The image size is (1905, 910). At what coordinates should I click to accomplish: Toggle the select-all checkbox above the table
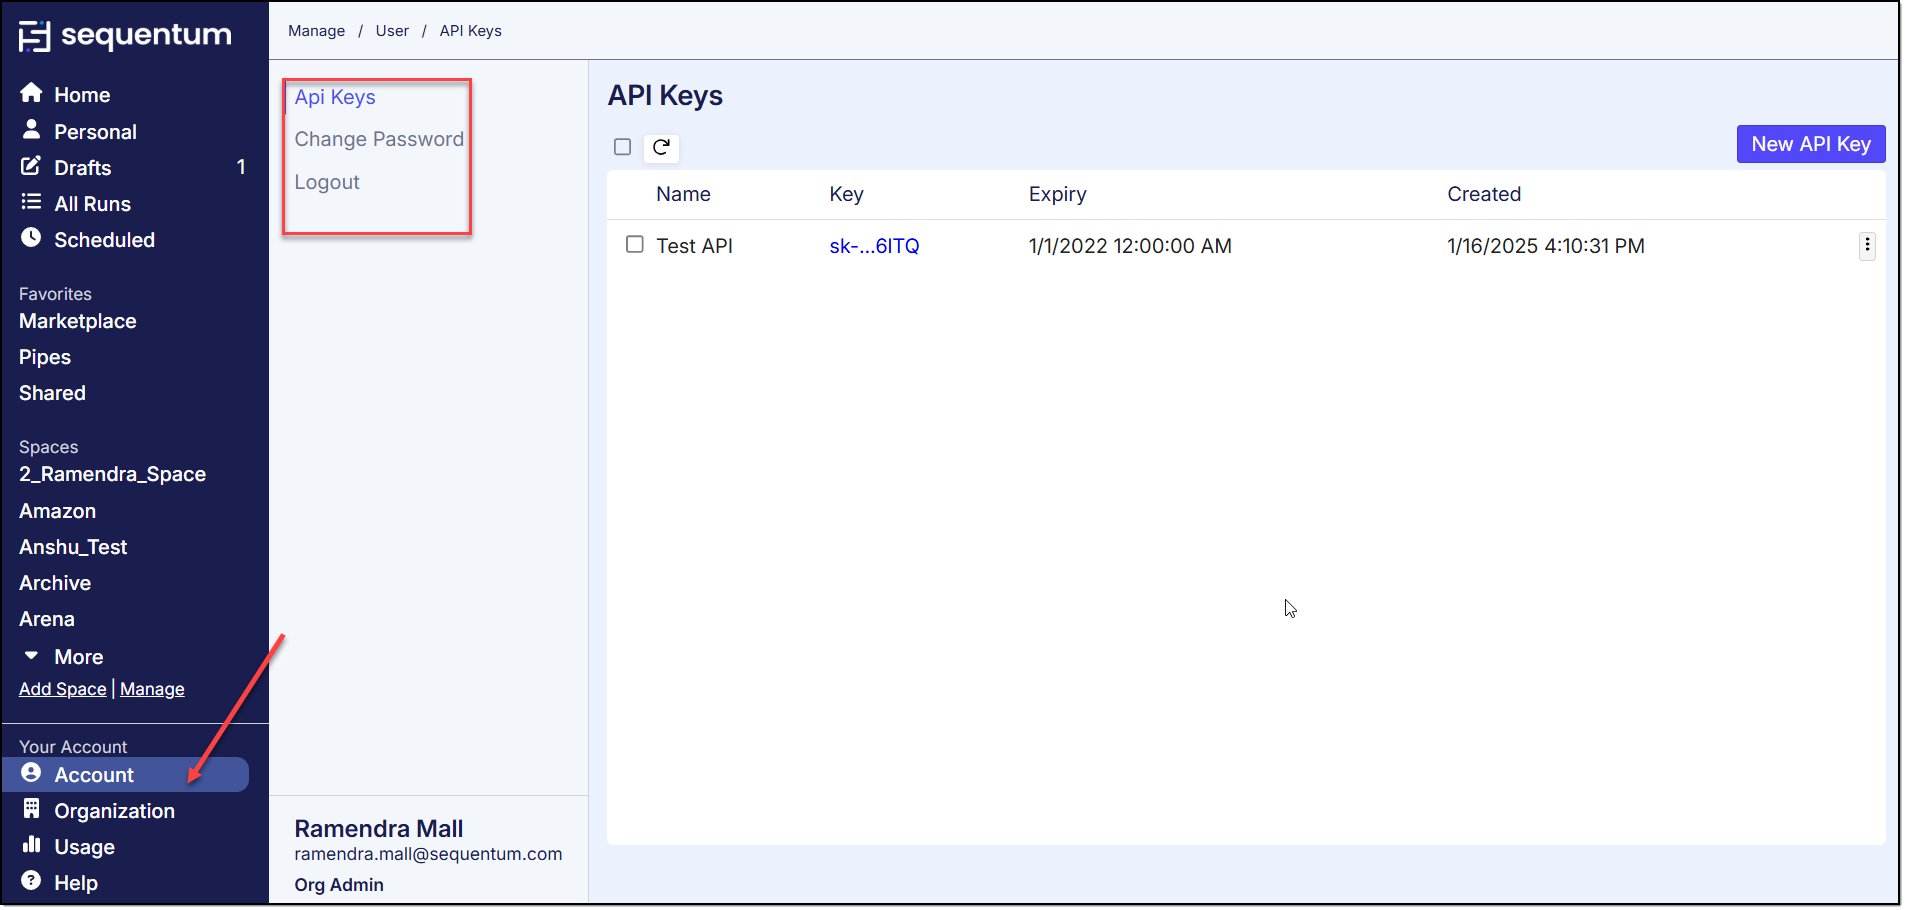pyautogui.click(x=622, y=147)
